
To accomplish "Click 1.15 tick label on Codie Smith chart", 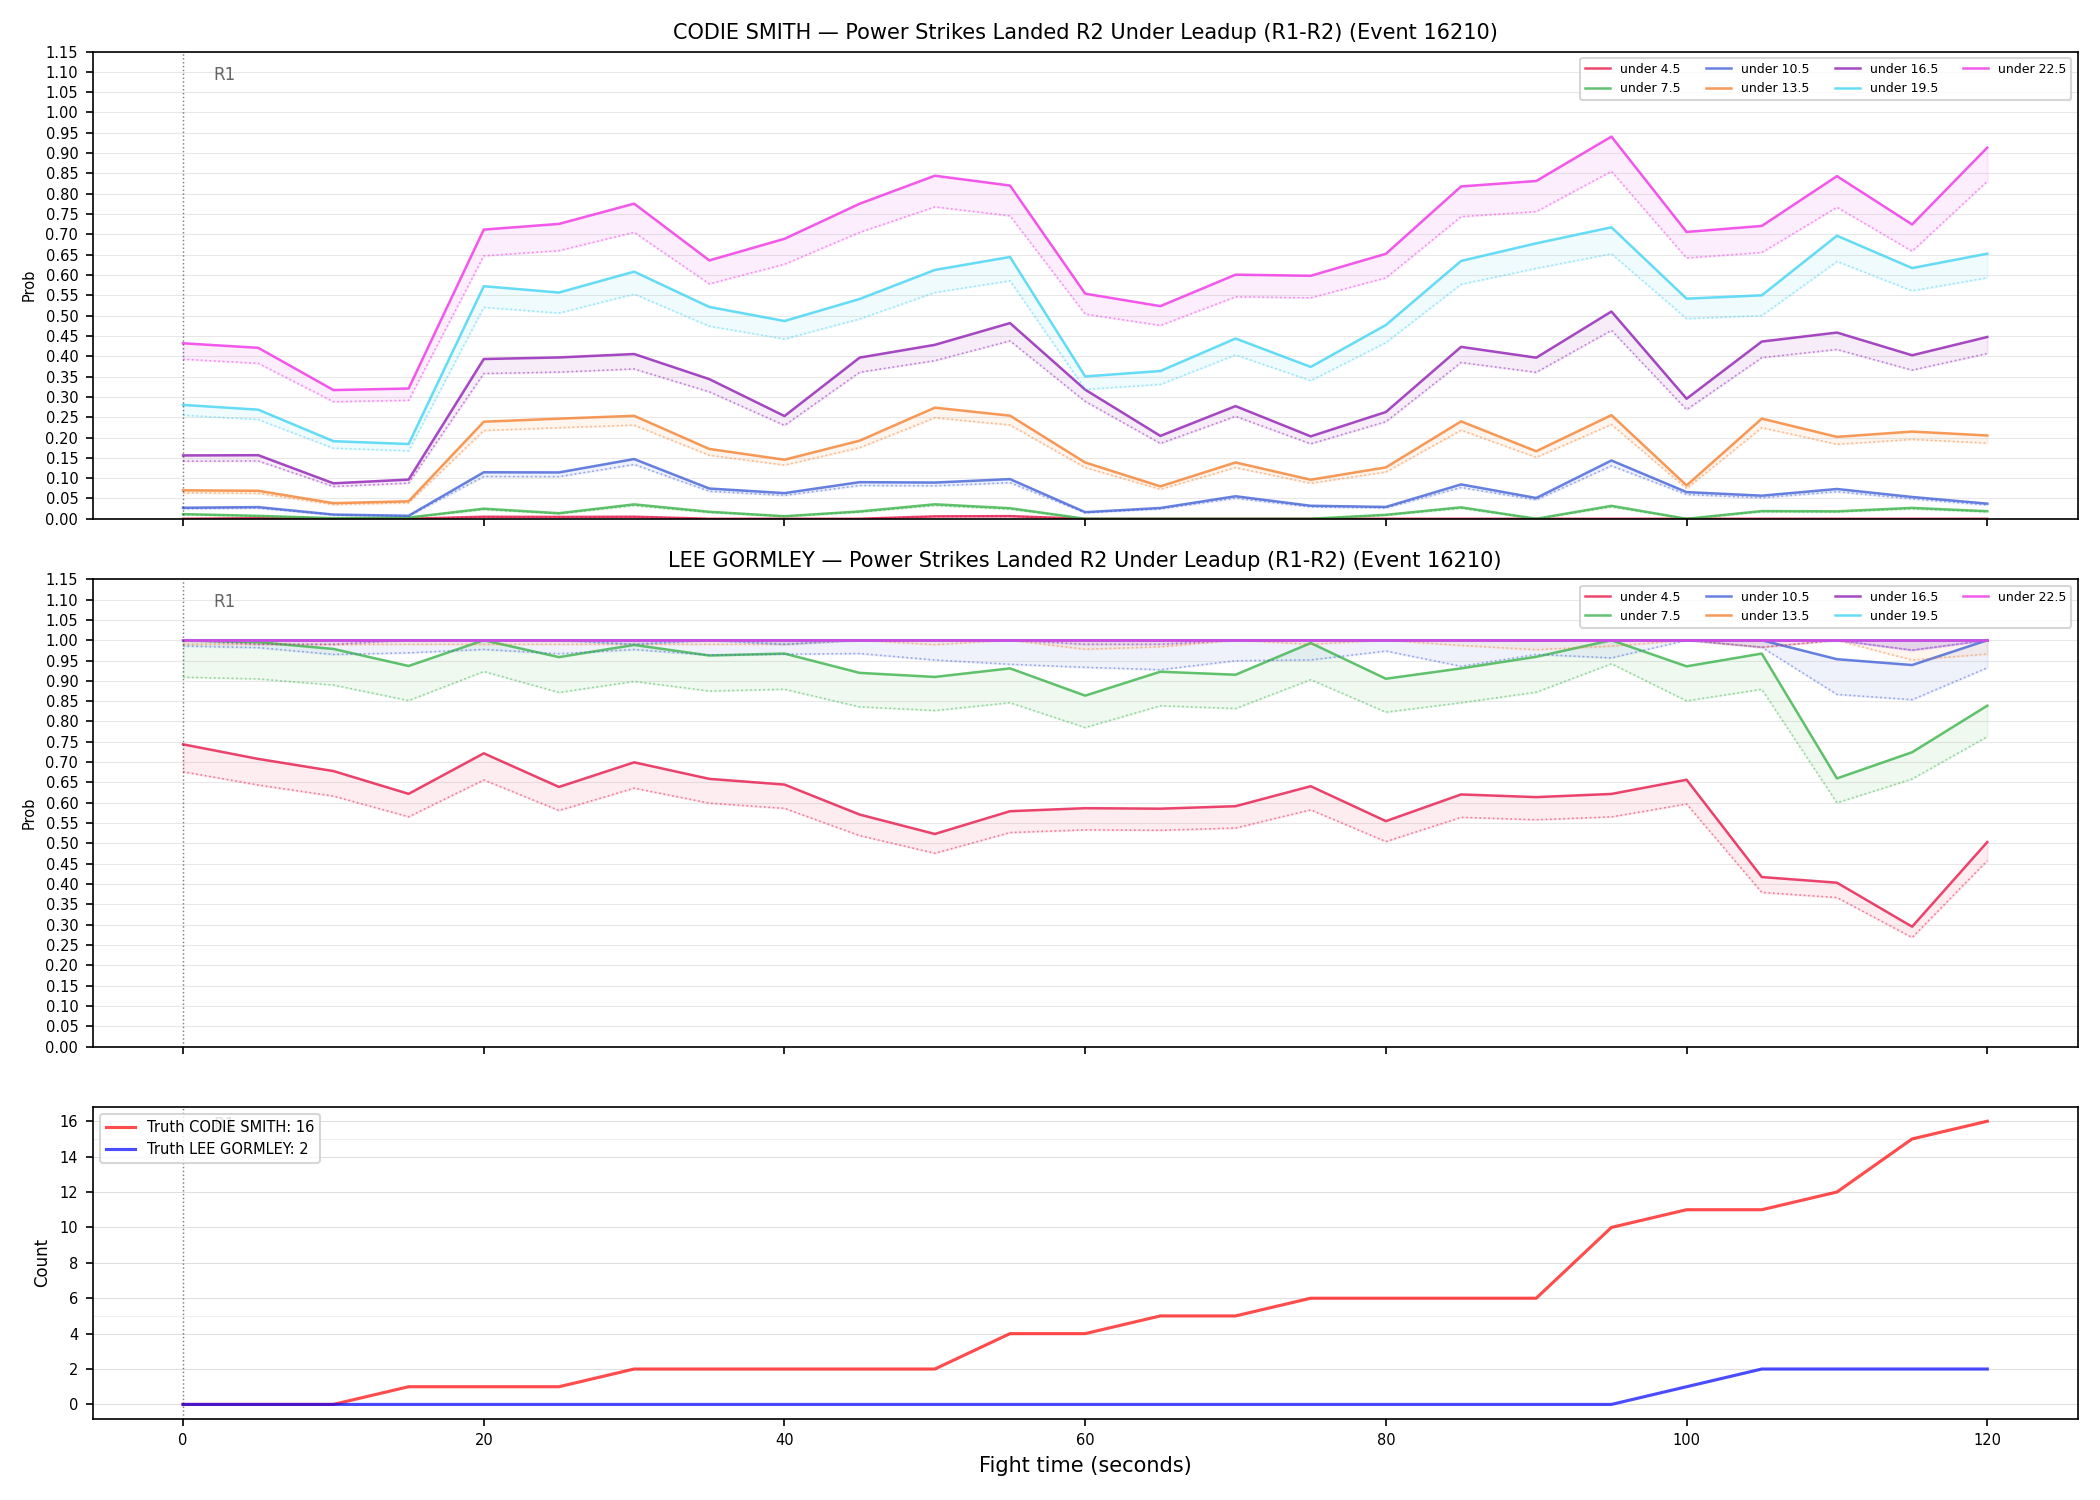I will (x=62, y=52).
